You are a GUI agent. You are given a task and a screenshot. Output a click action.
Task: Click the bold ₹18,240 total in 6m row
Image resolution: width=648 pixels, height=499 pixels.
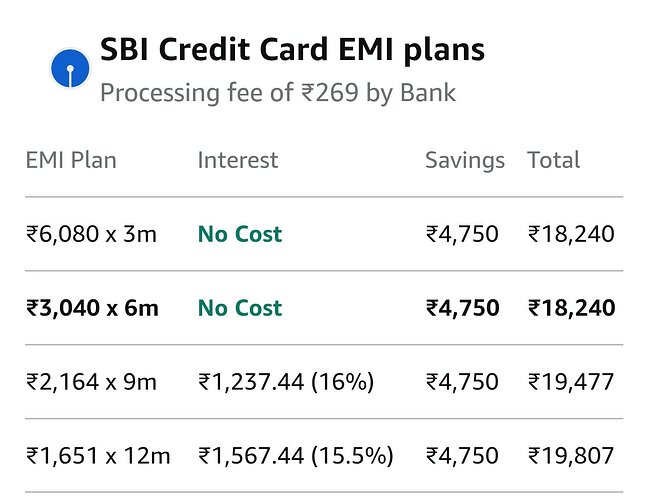571,308
